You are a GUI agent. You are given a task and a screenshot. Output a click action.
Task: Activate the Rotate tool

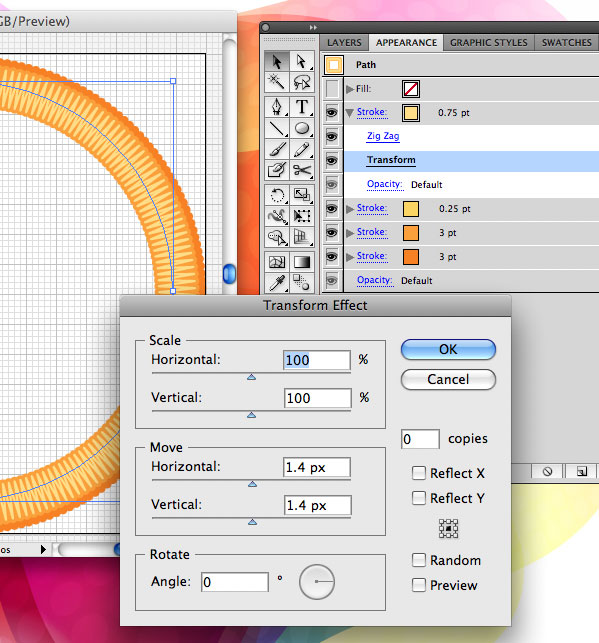[x=277, y=195]
